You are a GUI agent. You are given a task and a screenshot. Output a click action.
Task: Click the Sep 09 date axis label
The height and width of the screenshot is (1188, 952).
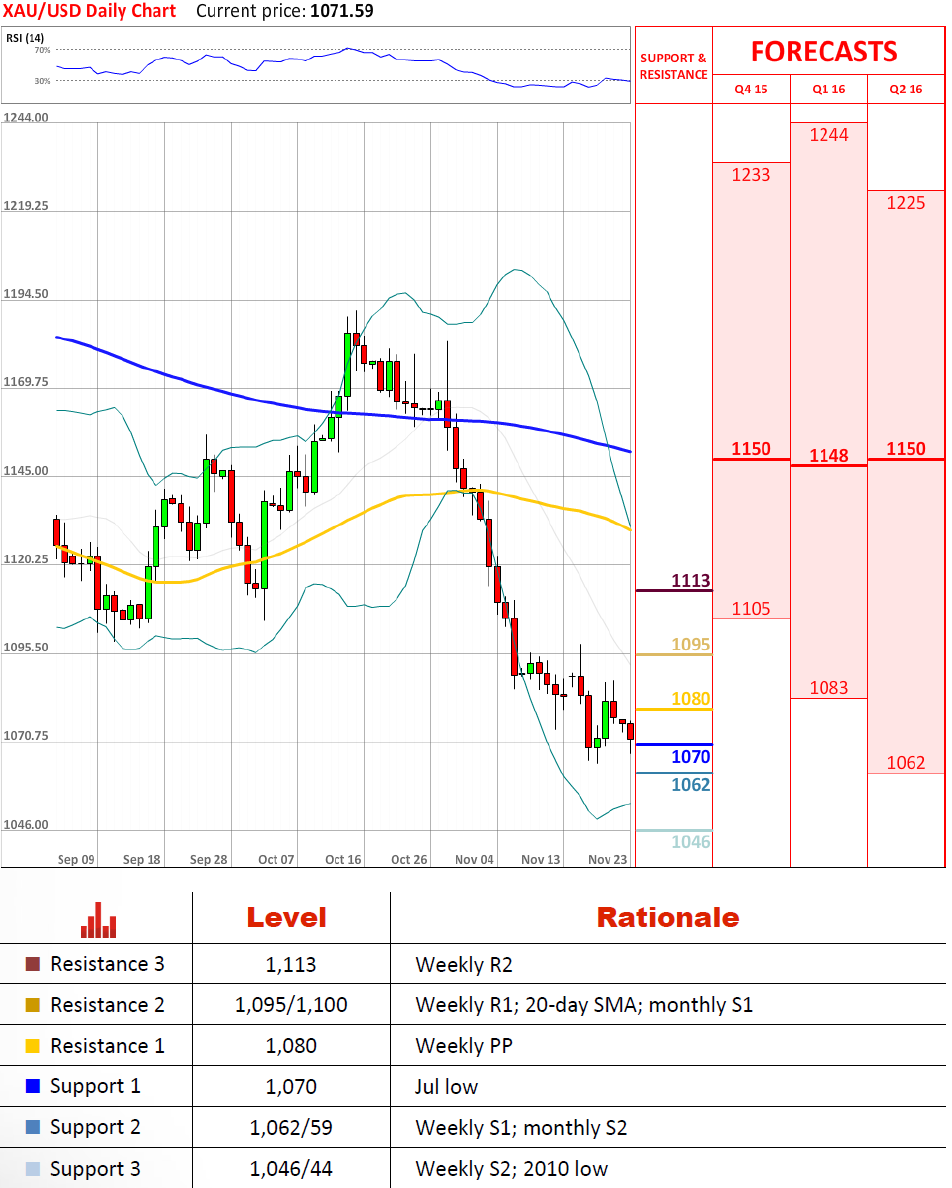[x=76, y=859]
